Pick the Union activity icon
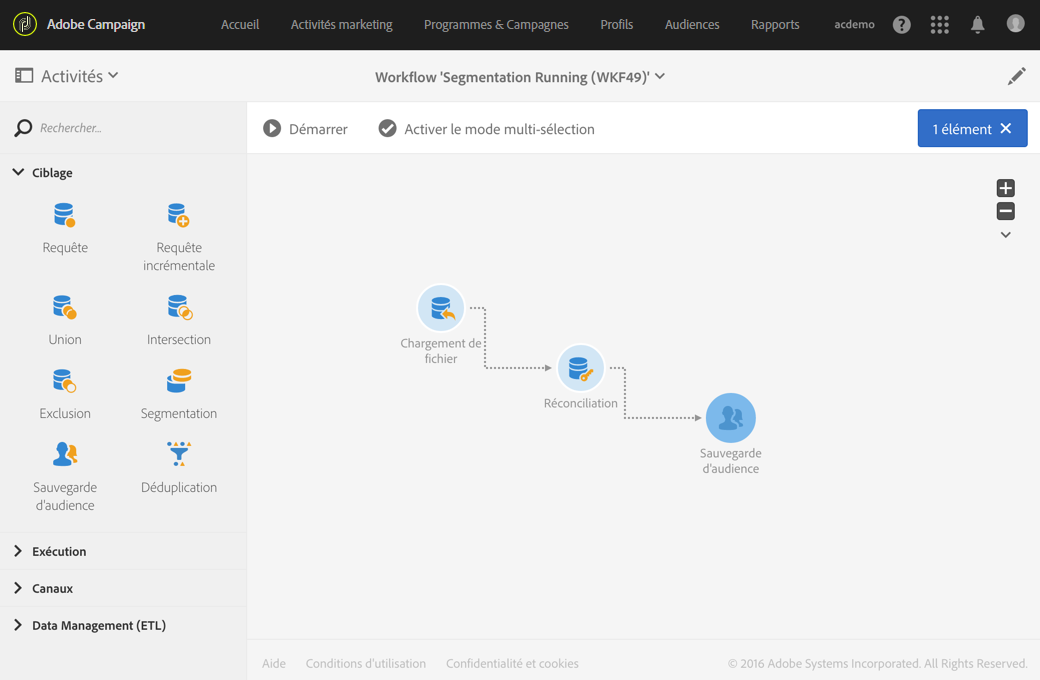1040x680 pixels. click(x=65, y=308)
